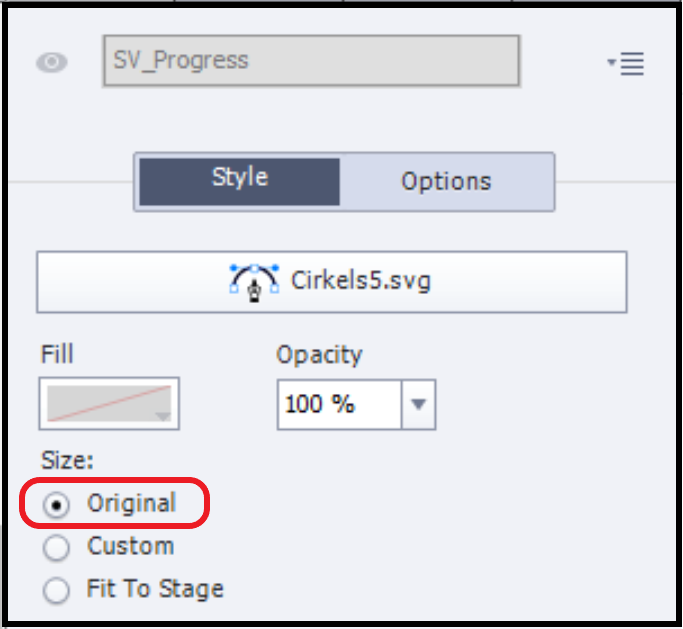683x629 pixels.
Task: Click the Fit To Stage label text
Action: click(x=155, y=589)
